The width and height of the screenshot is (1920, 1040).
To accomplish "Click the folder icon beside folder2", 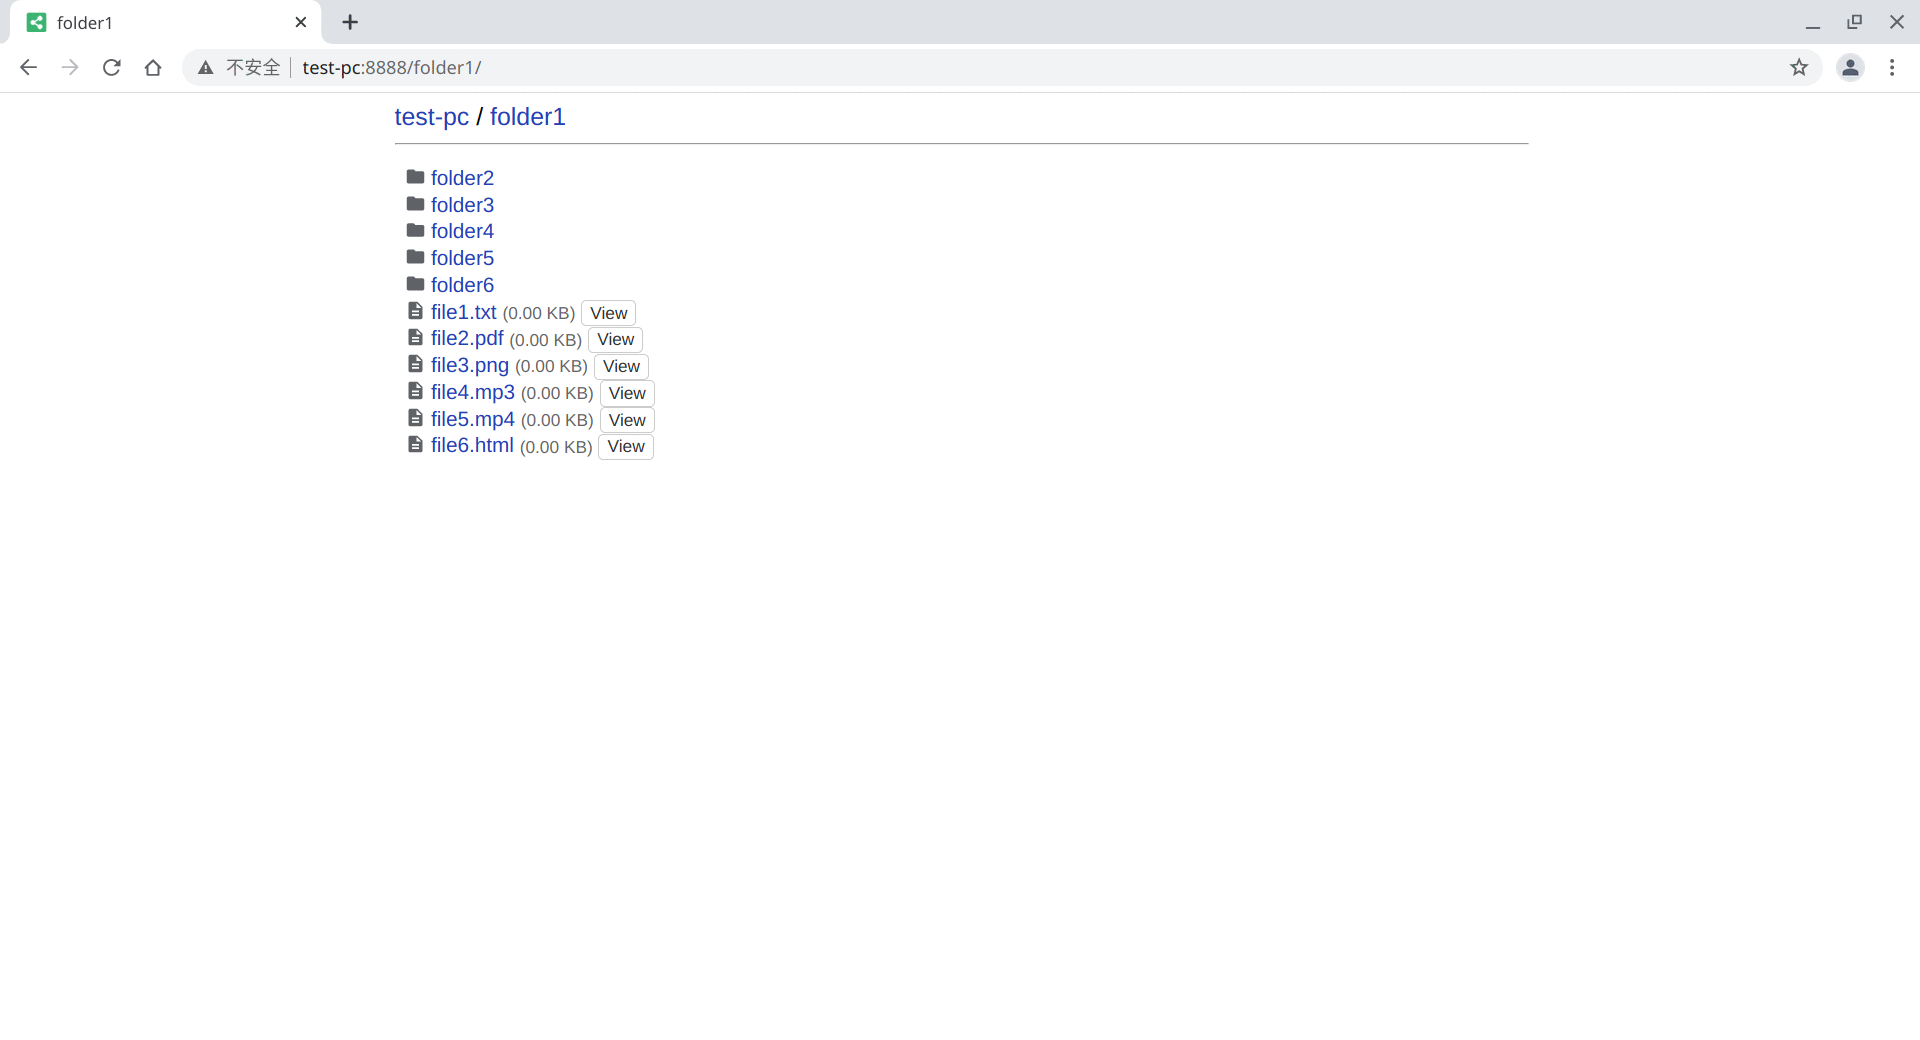I will click(416, 177).
